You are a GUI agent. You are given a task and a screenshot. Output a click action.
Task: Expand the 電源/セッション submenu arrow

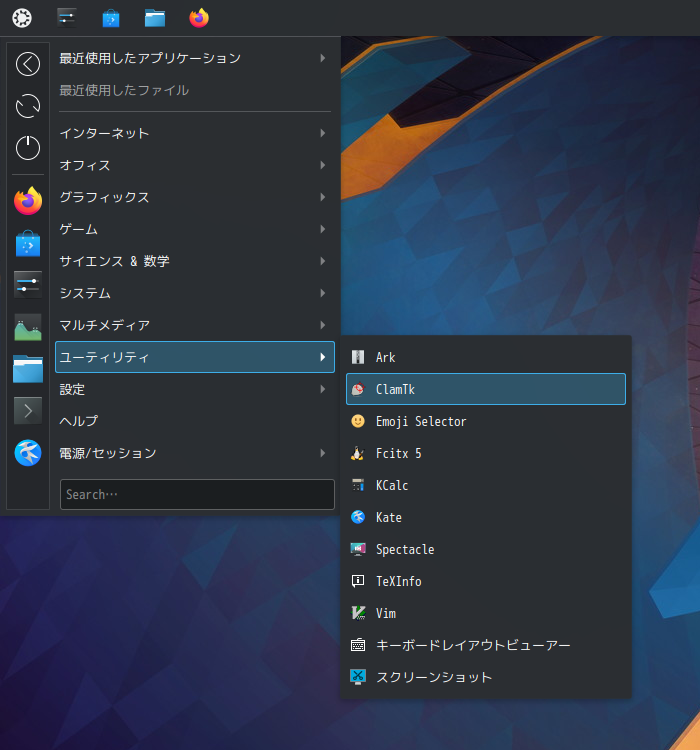click(323, 453)
